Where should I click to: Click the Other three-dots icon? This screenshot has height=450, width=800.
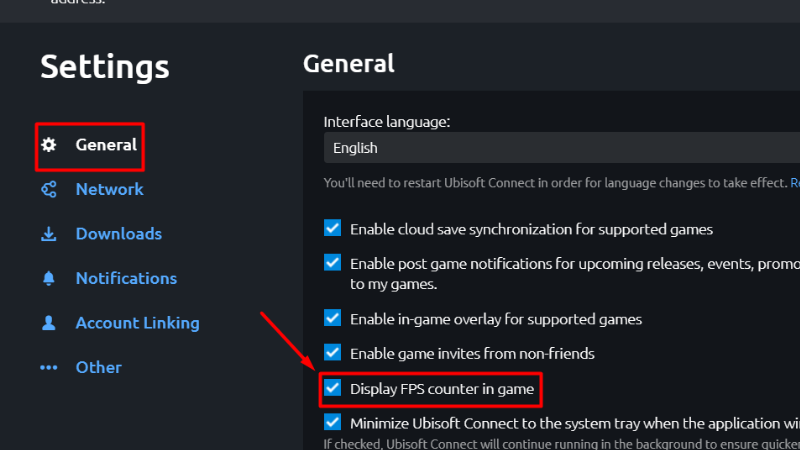[48, 367]
